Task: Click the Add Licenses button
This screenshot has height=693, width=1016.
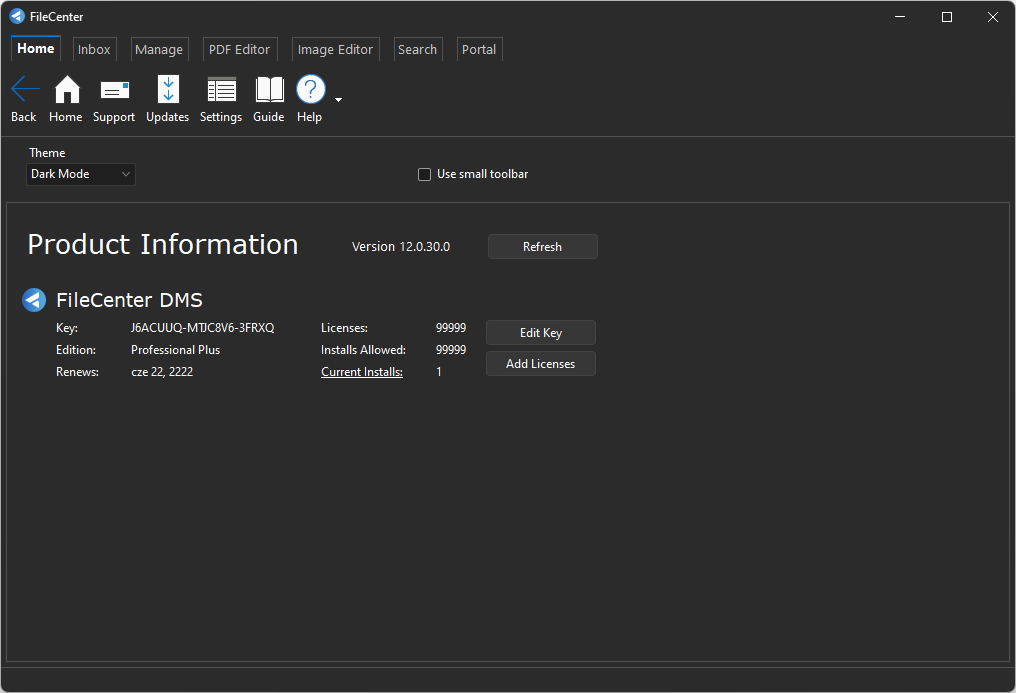Action: 540,363
